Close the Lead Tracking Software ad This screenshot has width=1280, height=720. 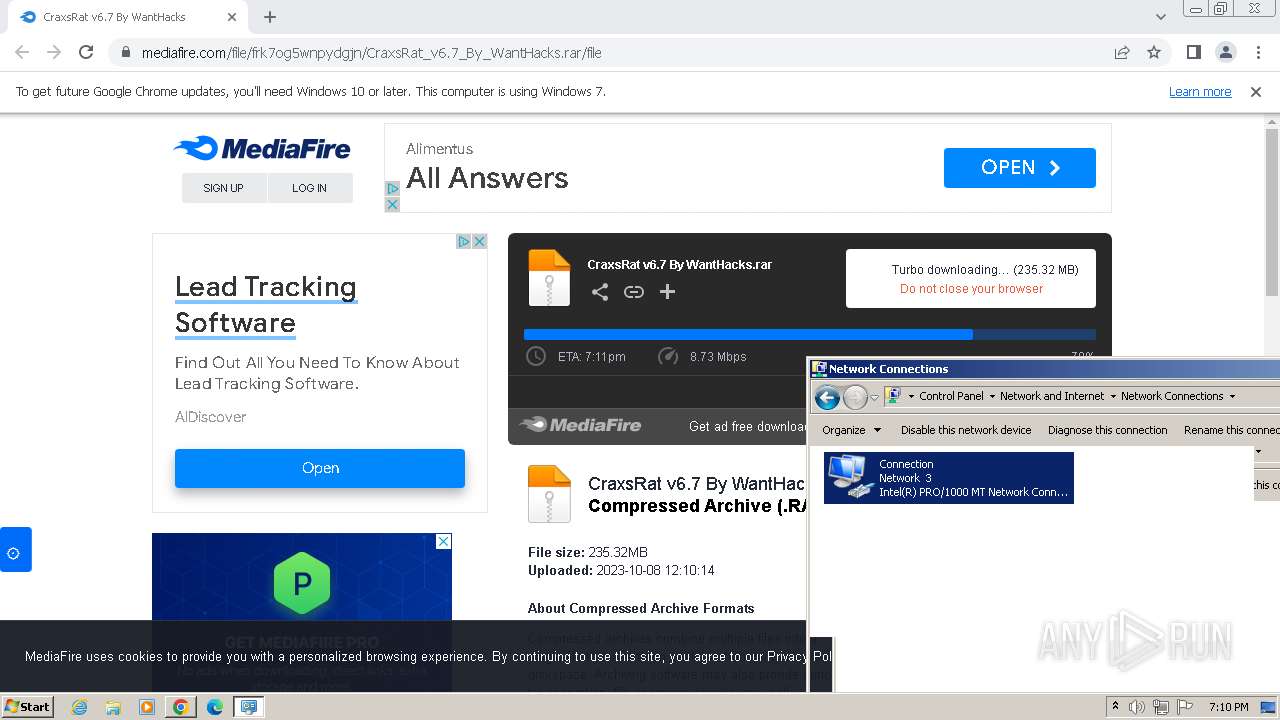pos(479,241)
